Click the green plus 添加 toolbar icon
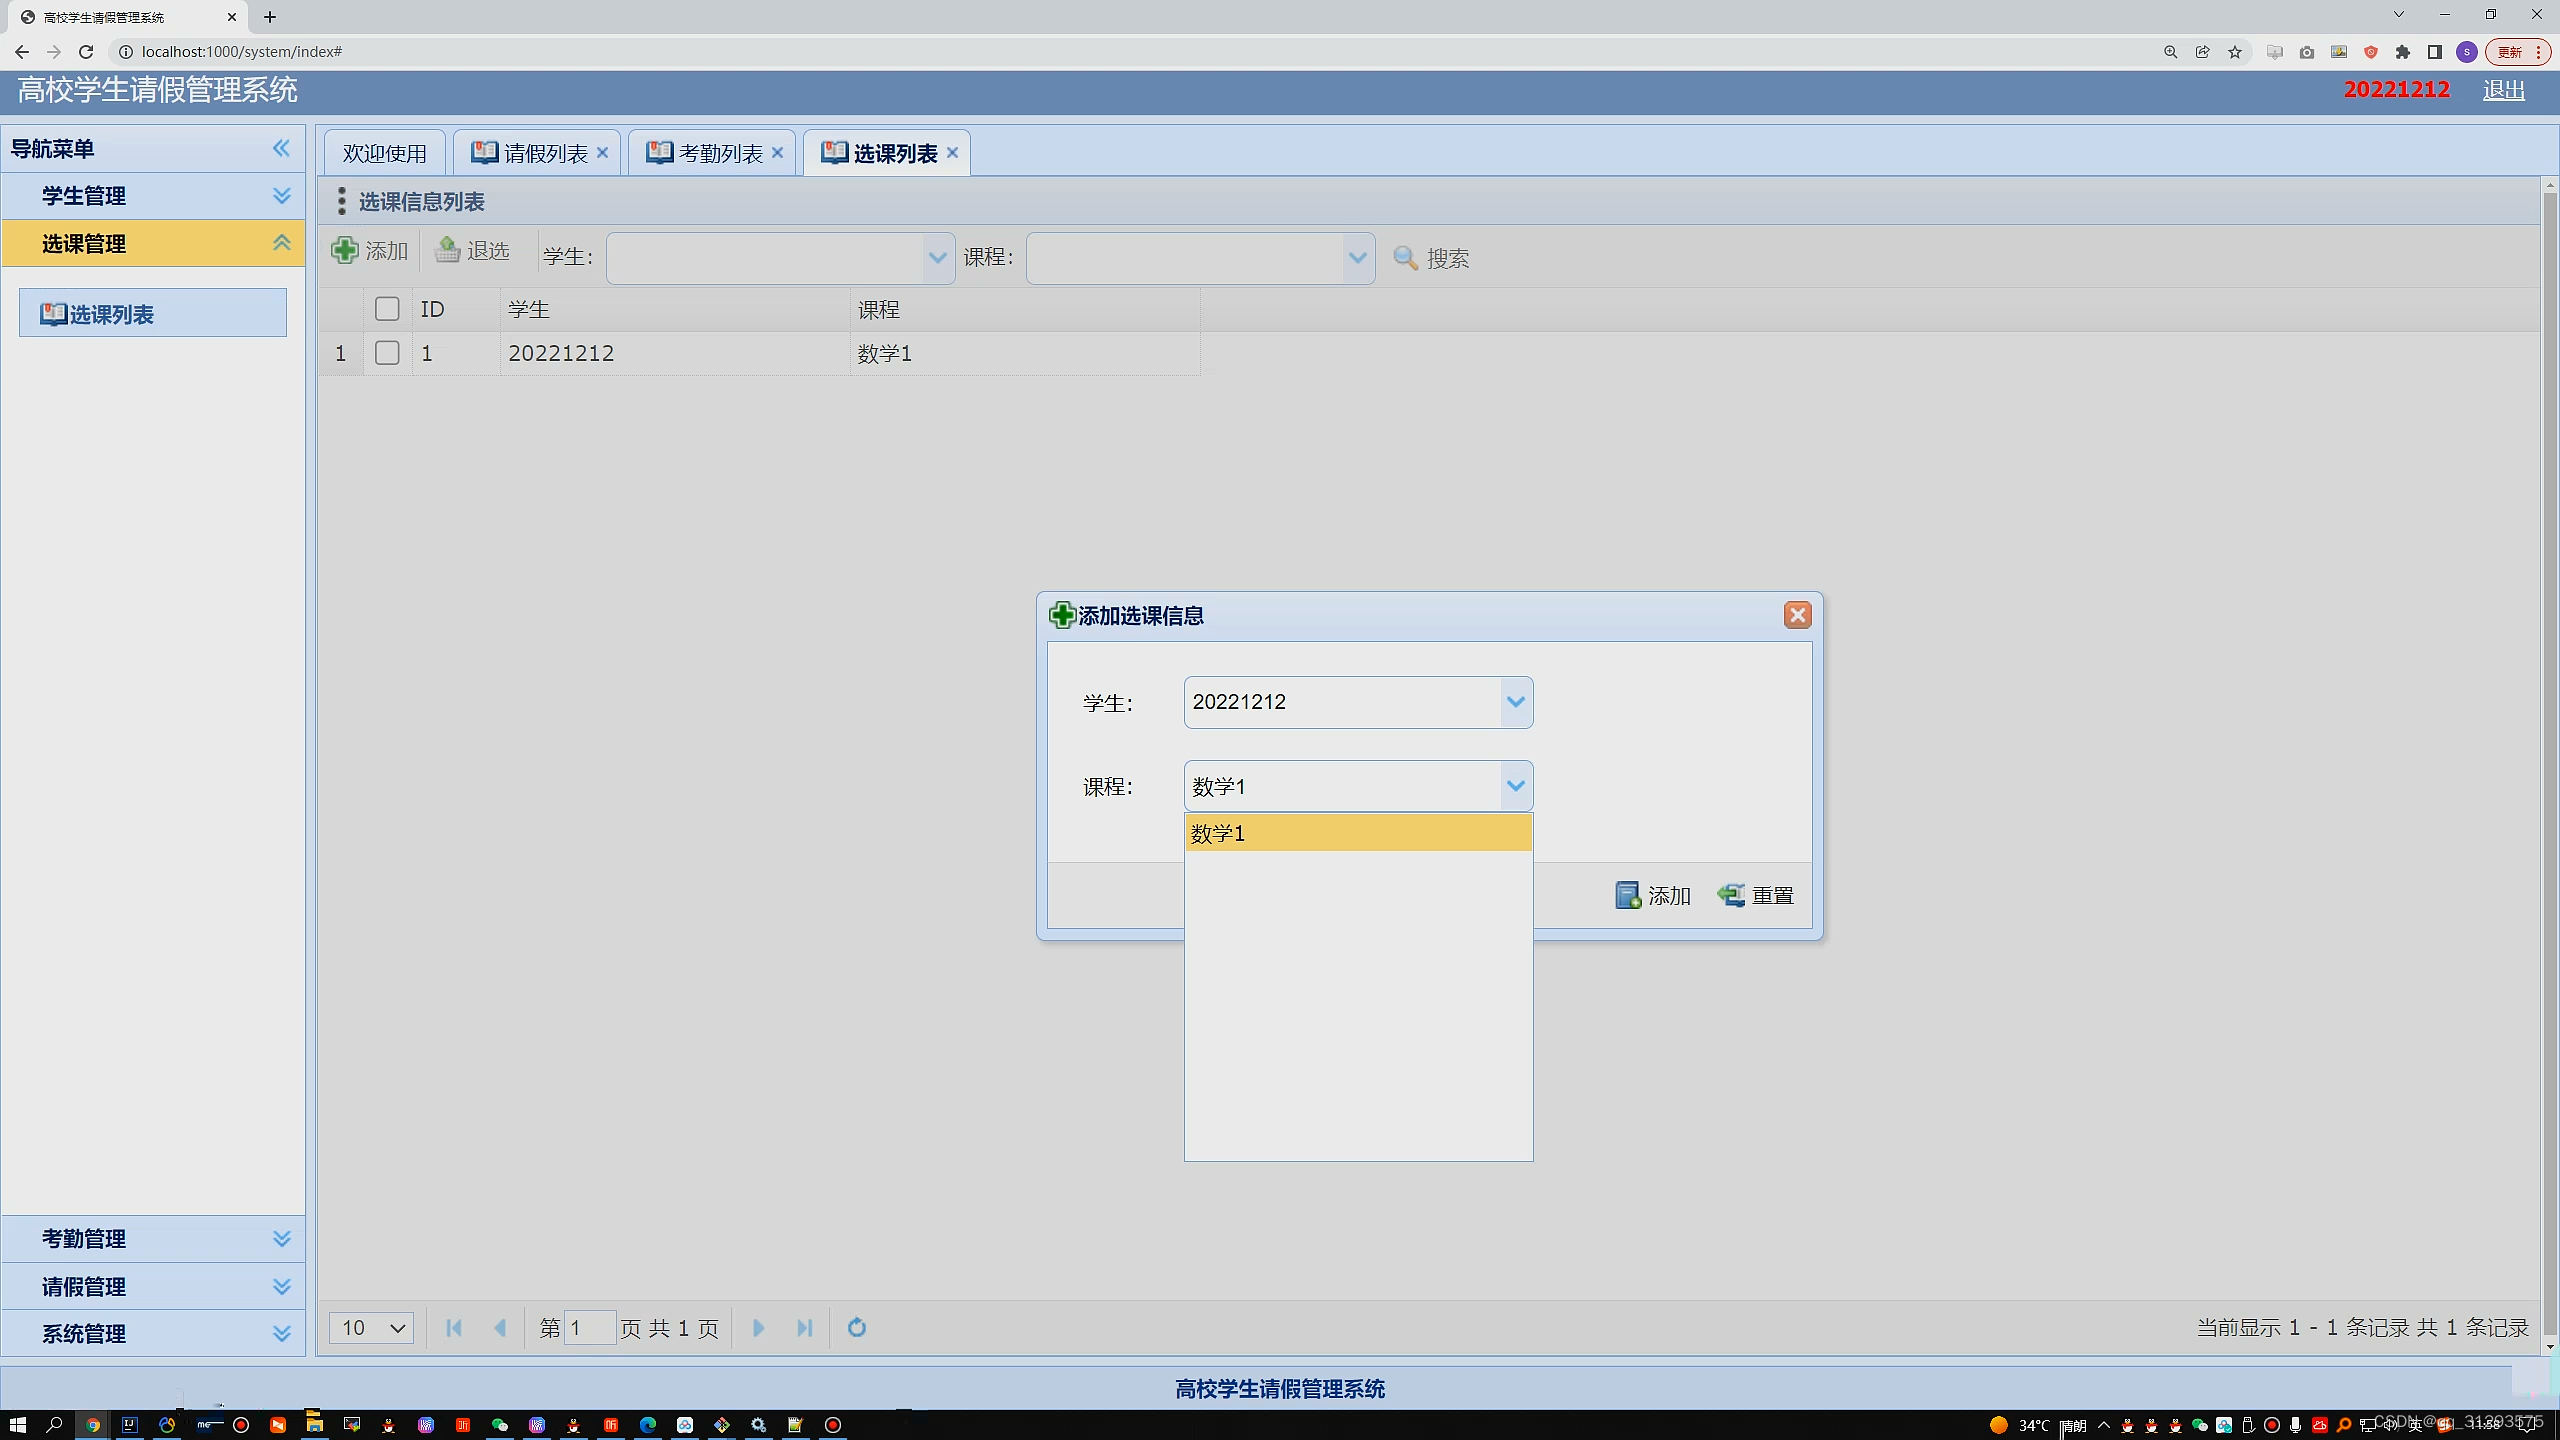Viewport: 2560px width, 1440px height. (345, 251)
